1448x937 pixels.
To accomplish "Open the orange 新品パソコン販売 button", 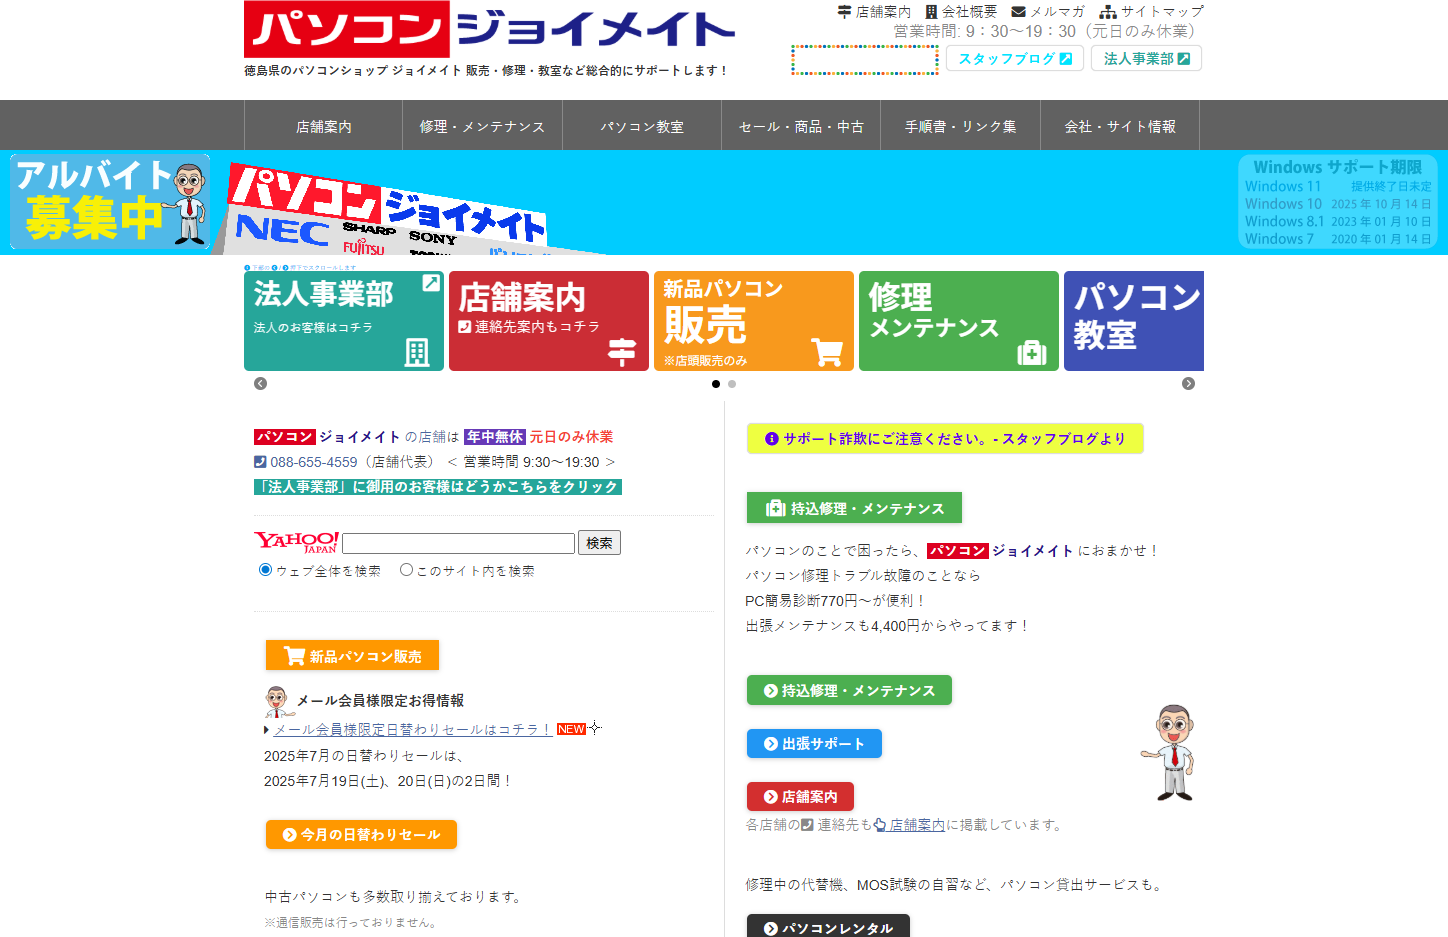I will 352,656.
